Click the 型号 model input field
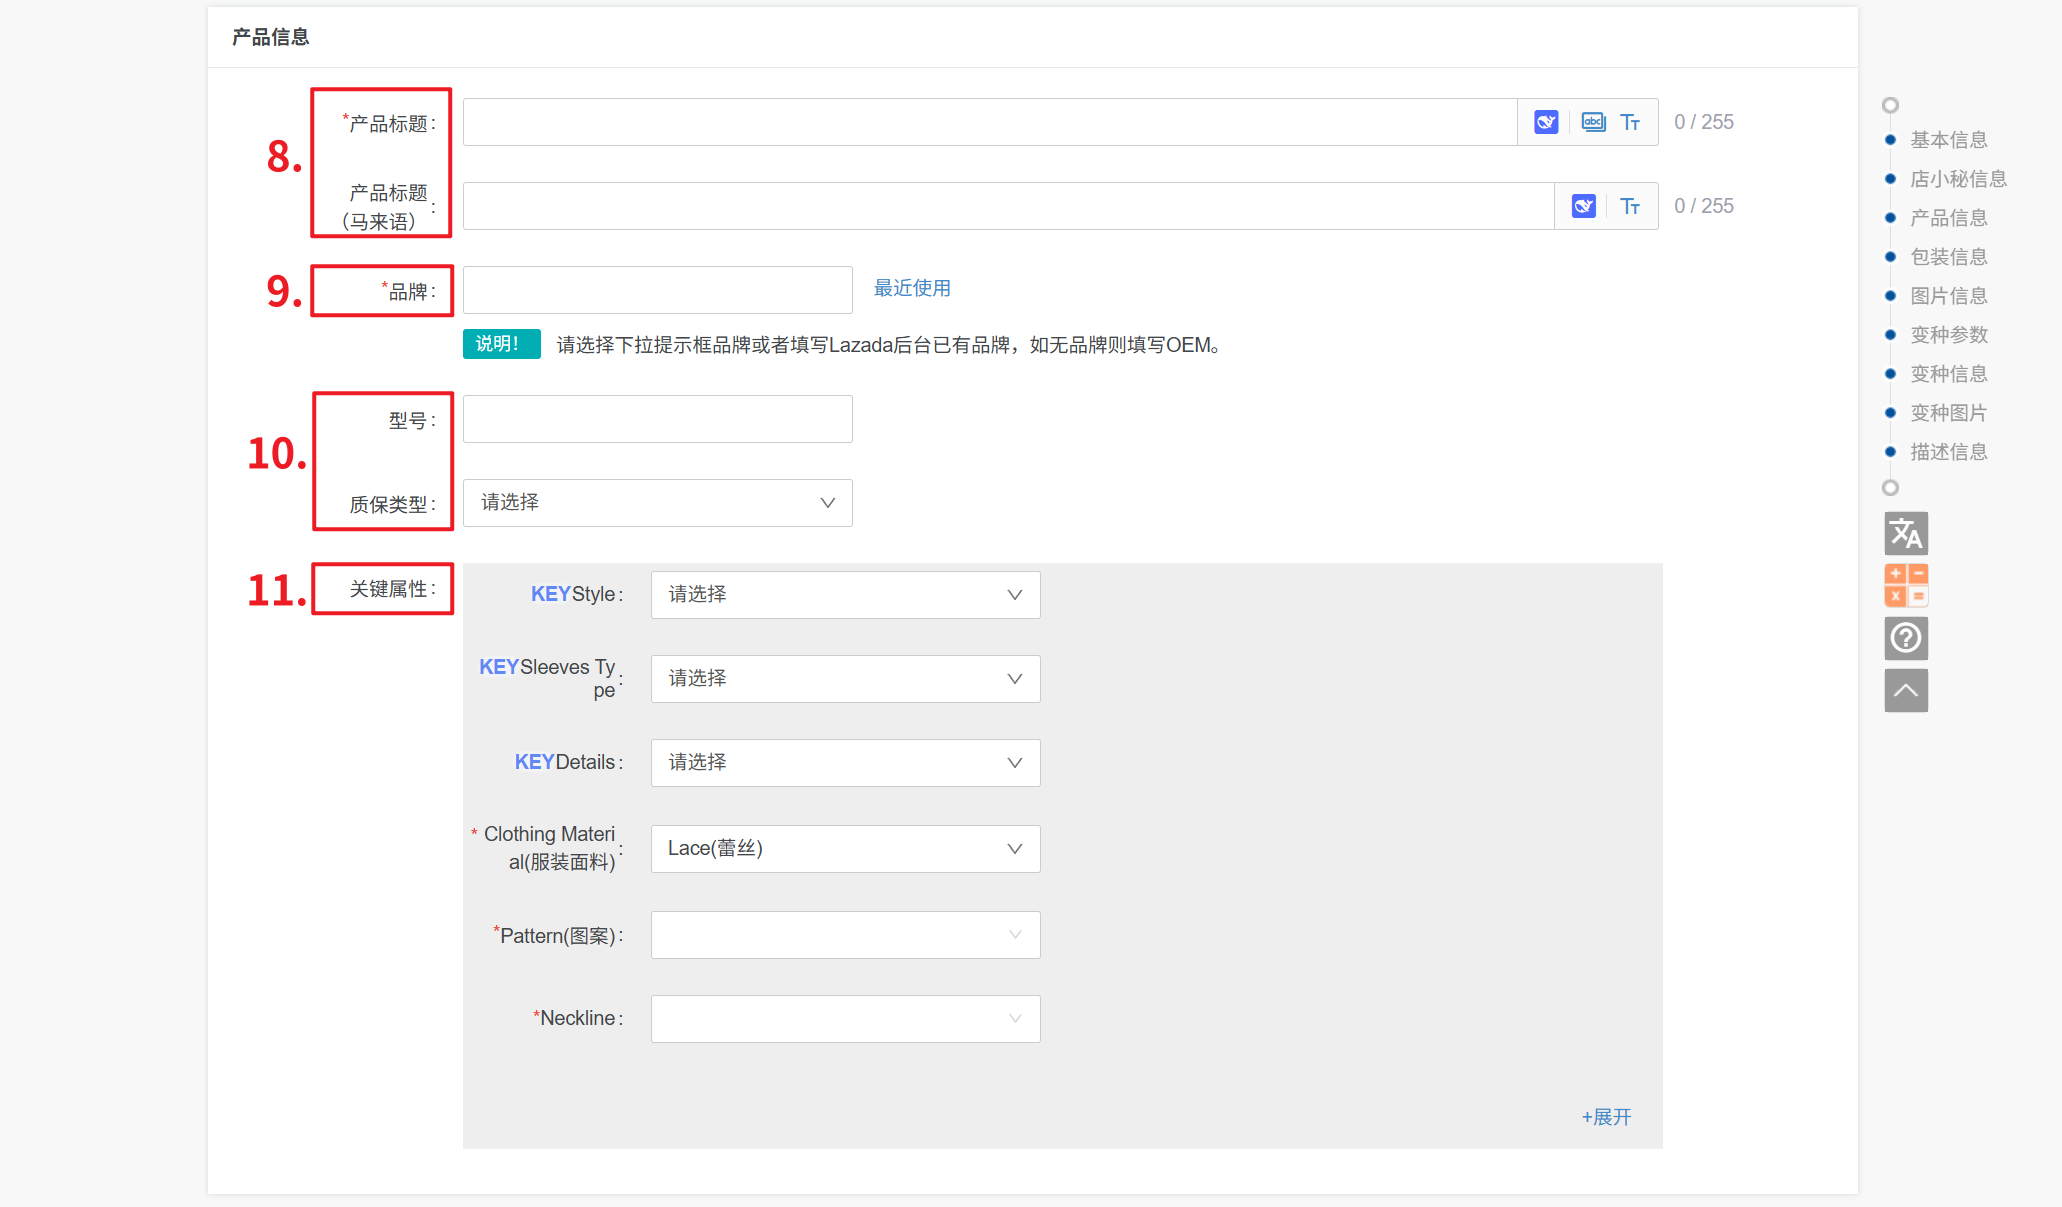2062x1207 pixels. 657,419
